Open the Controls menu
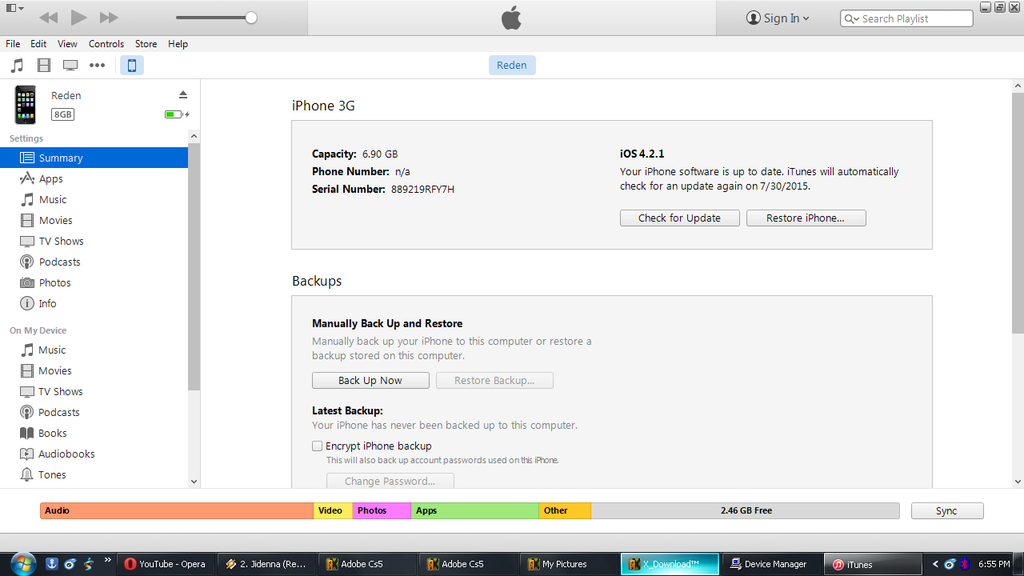Image resolution: width=1024 pixels, height=576 pixels. point(106,44)
